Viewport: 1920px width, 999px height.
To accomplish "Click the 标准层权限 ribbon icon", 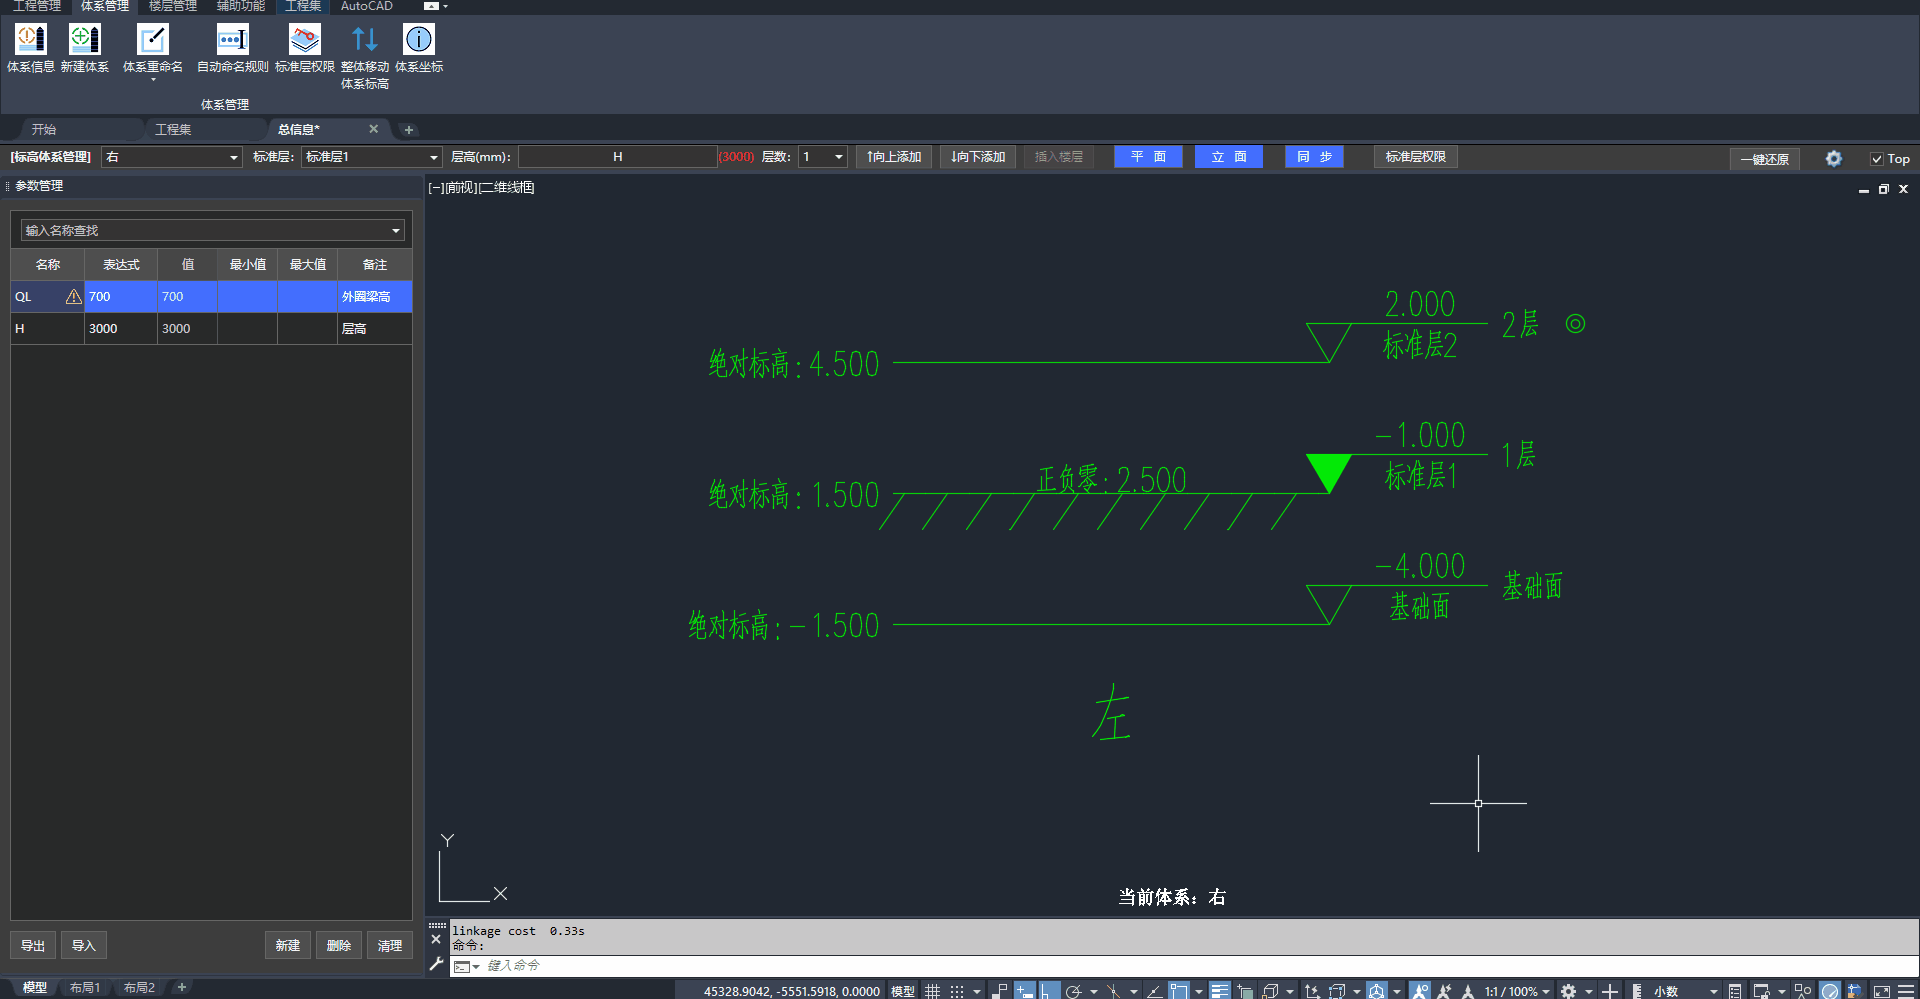I will tap(304, 40).
